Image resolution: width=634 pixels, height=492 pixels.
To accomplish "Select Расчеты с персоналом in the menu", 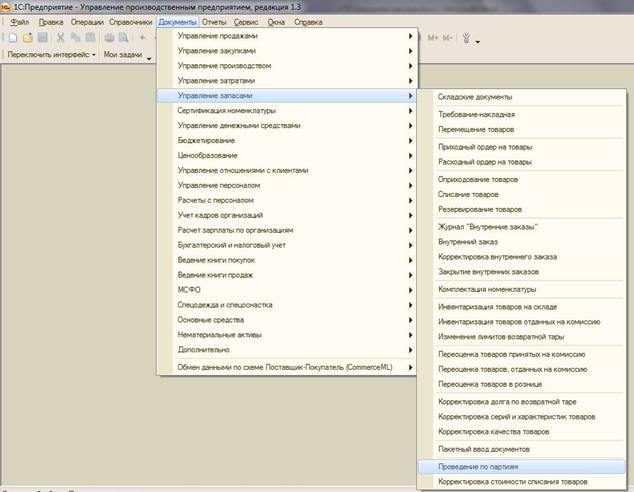I will (287, 201).
